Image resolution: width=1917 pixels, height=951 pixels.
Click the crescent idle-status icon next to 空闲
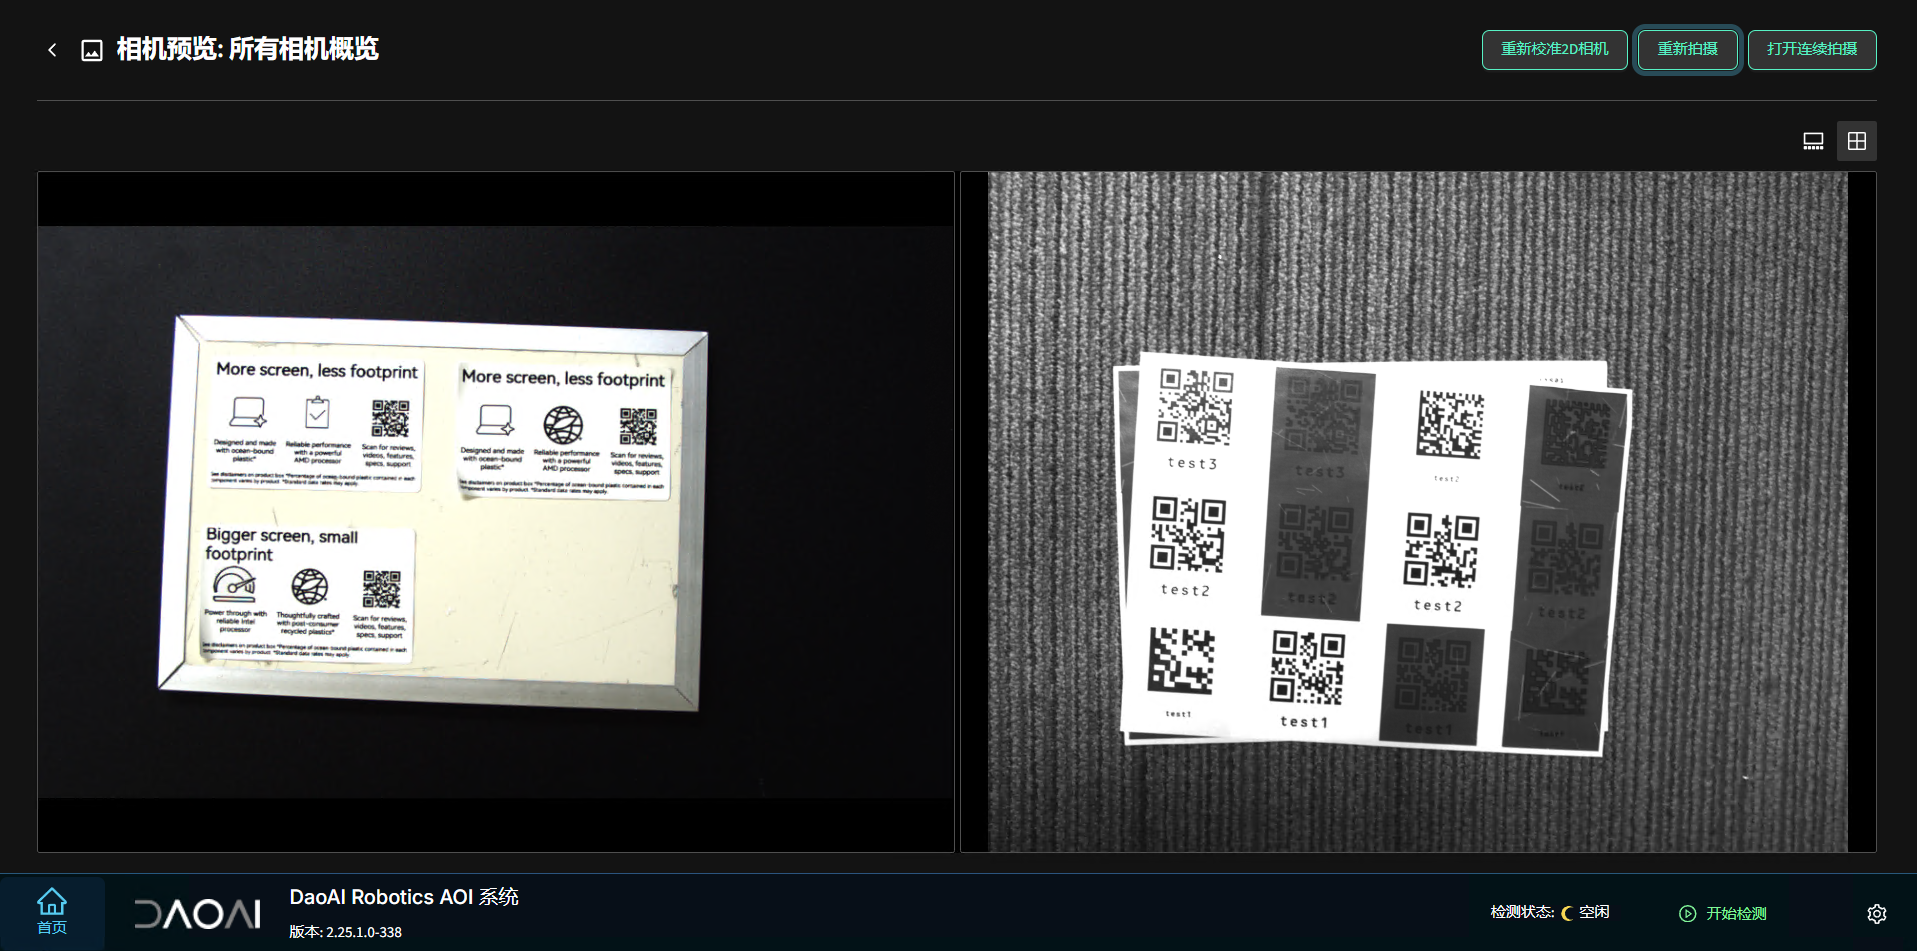coord(1567,913)
